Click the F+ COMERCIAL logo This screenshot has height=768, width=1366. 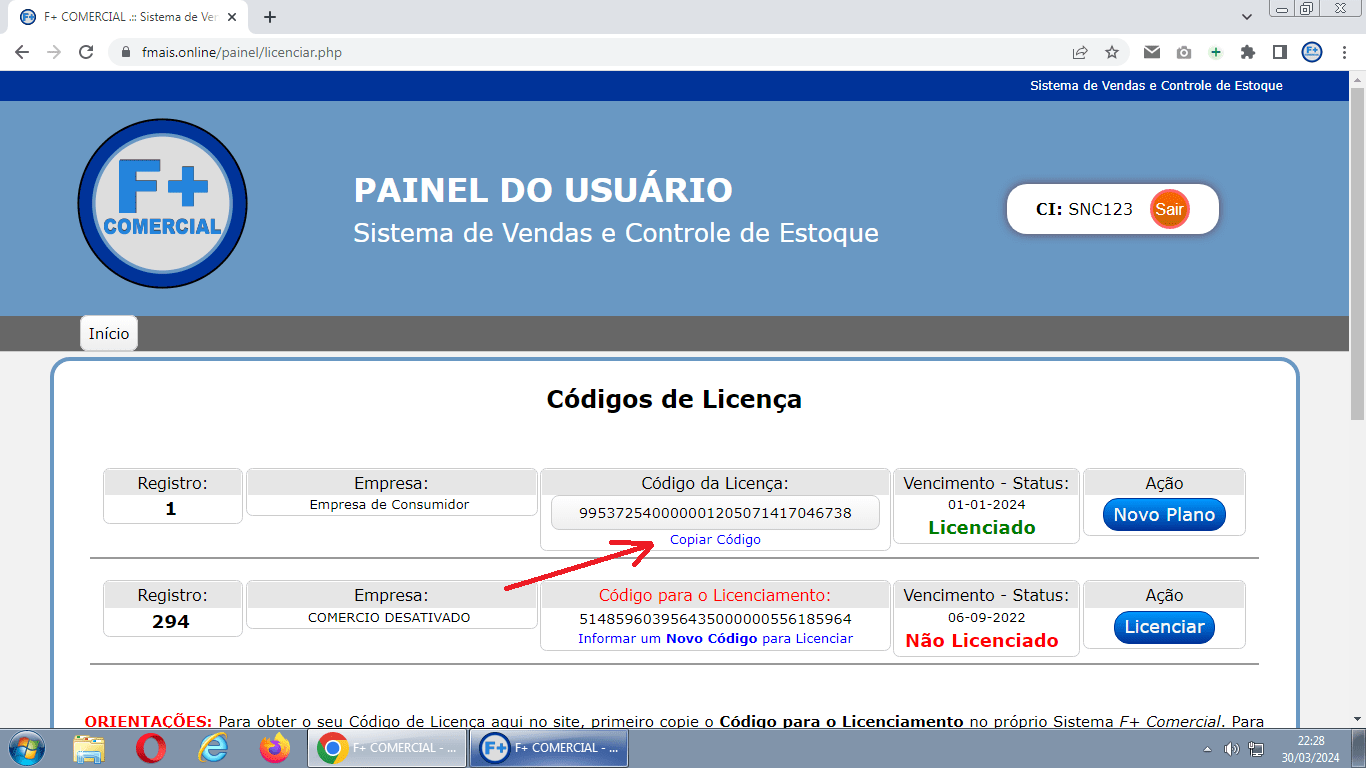click(162, 204)
